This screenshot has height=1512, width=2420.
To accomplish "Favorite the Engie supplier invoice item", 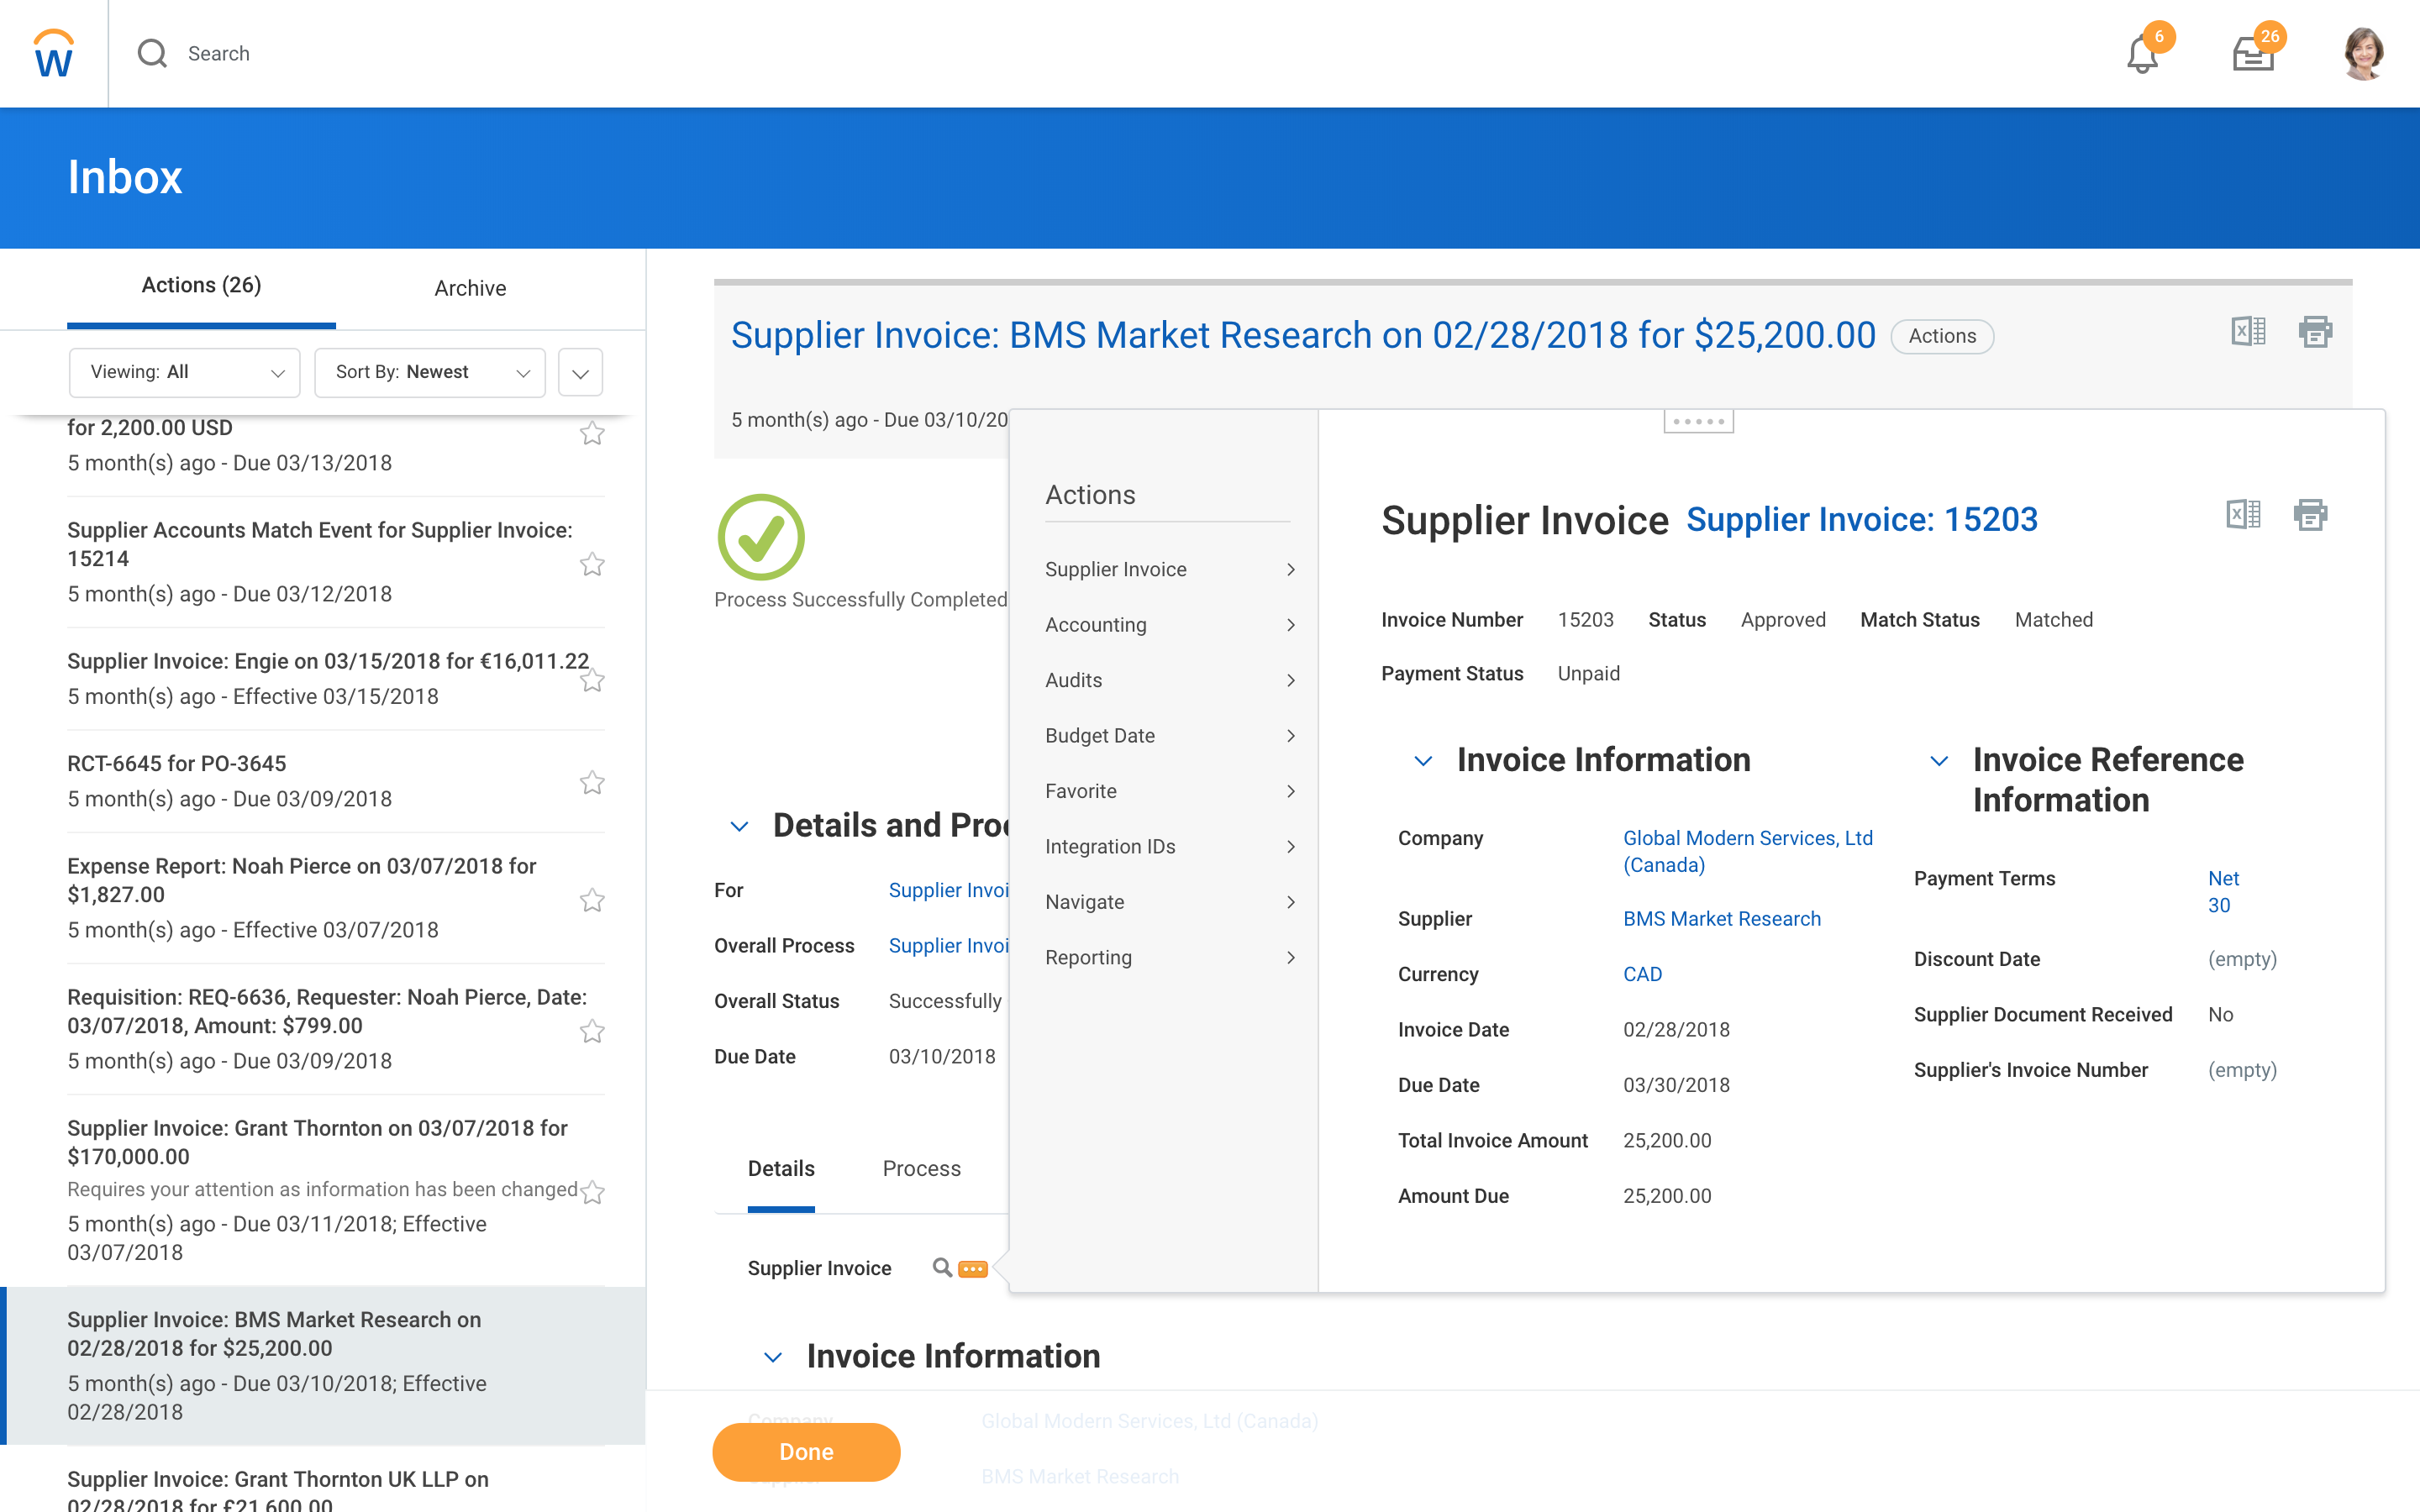I will click(x=592, y=680).
